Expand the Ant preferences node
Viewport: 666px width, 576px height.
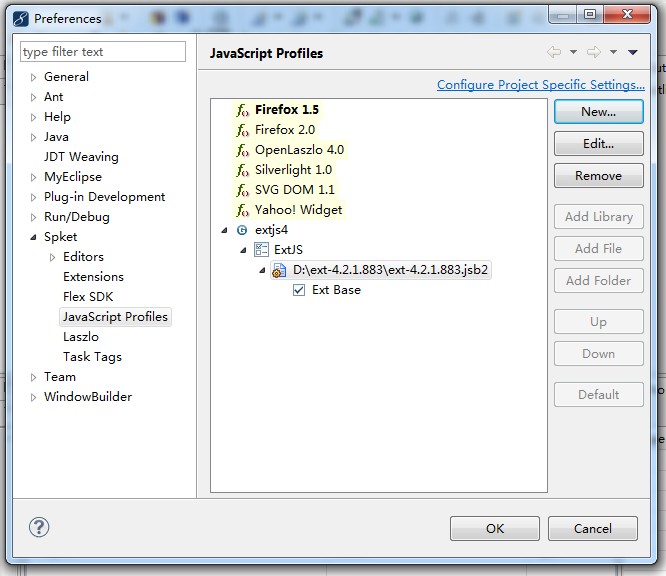click(x=34, y=97)
